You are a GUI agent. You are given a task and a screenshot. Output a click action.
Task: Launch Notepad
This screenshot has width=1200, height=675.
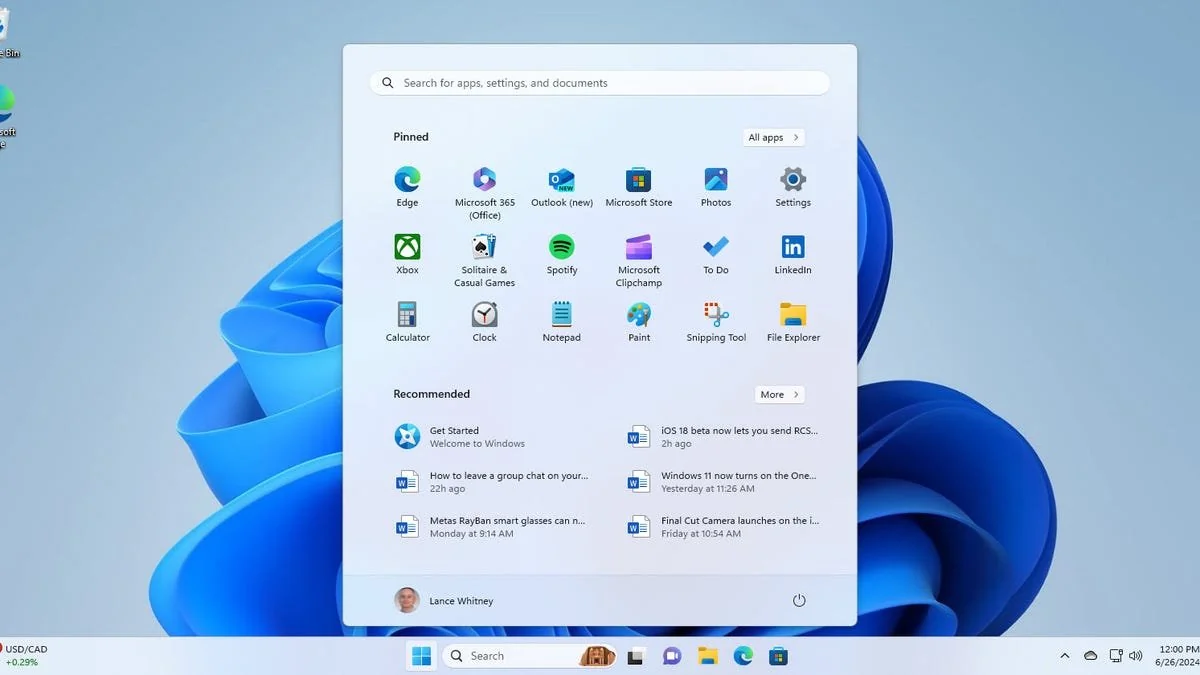562,321
